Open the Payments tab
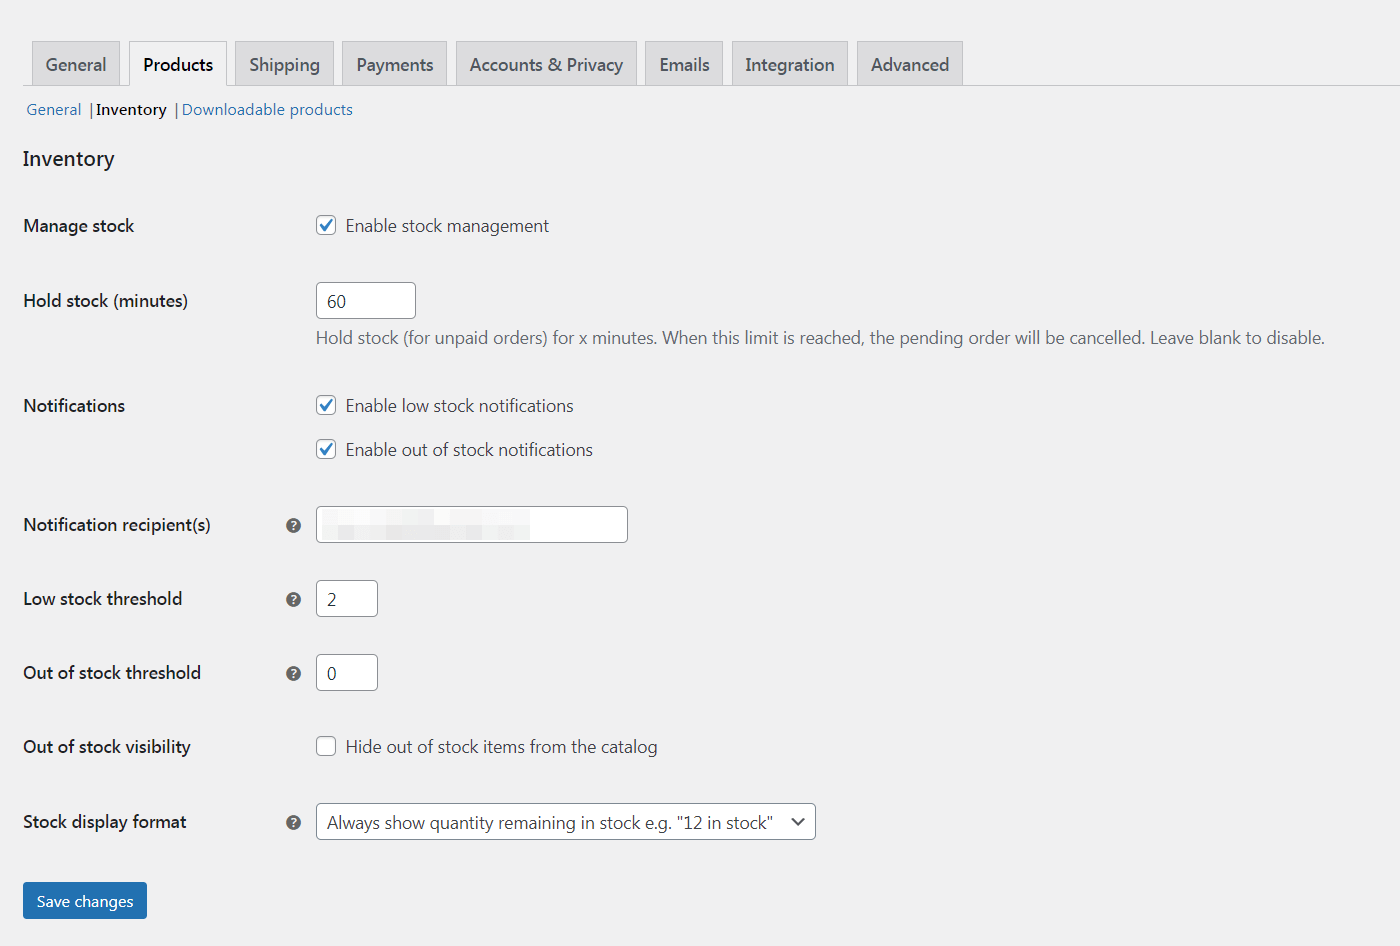Viewport: 1400px width, 946px height. click(394, 65)
